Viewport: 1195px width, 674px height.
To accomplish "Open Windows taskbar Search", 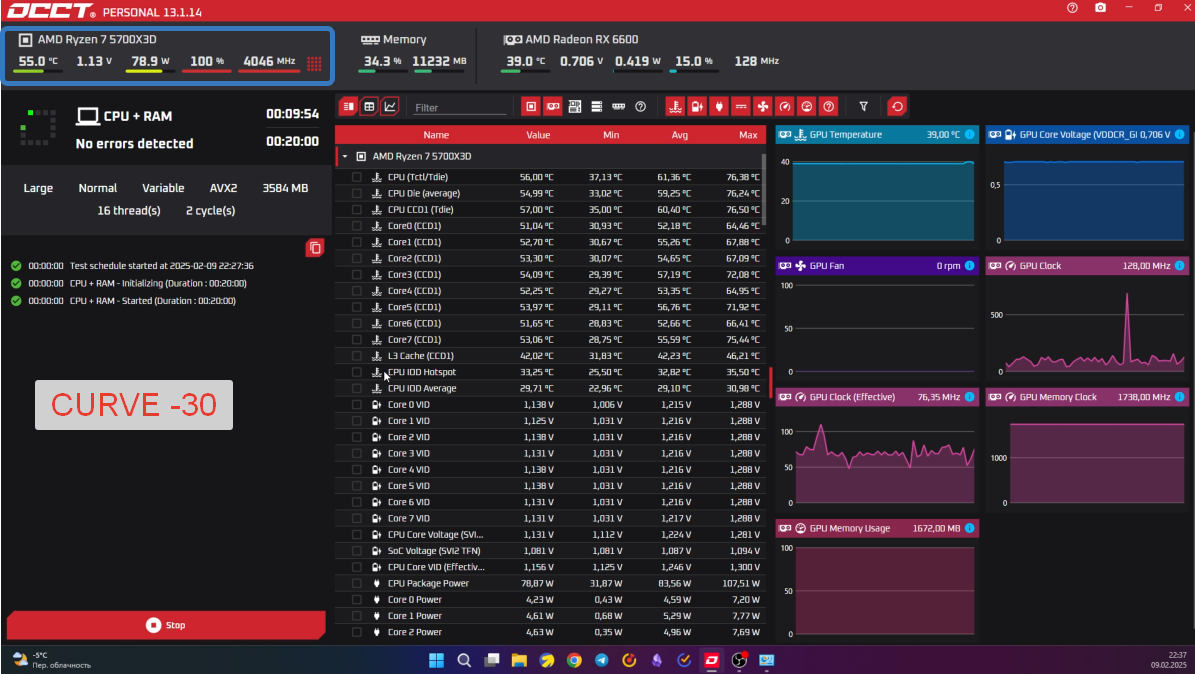I will pos(463,660).
